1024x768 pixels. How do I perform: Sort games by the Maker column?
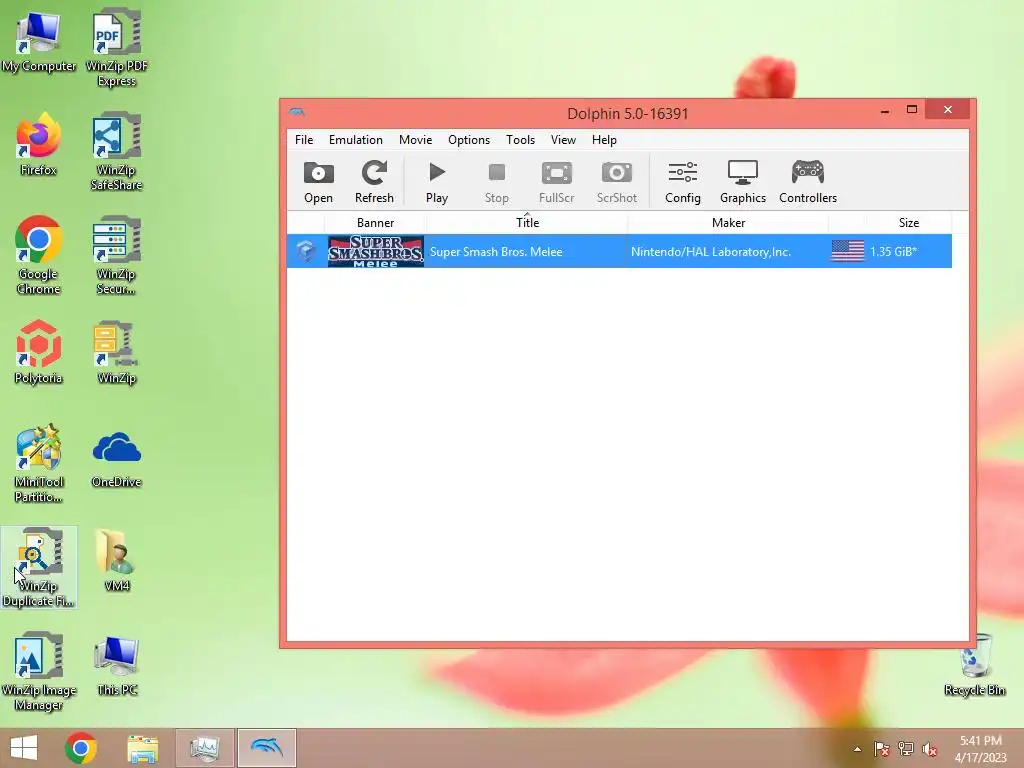pos(728,223)
